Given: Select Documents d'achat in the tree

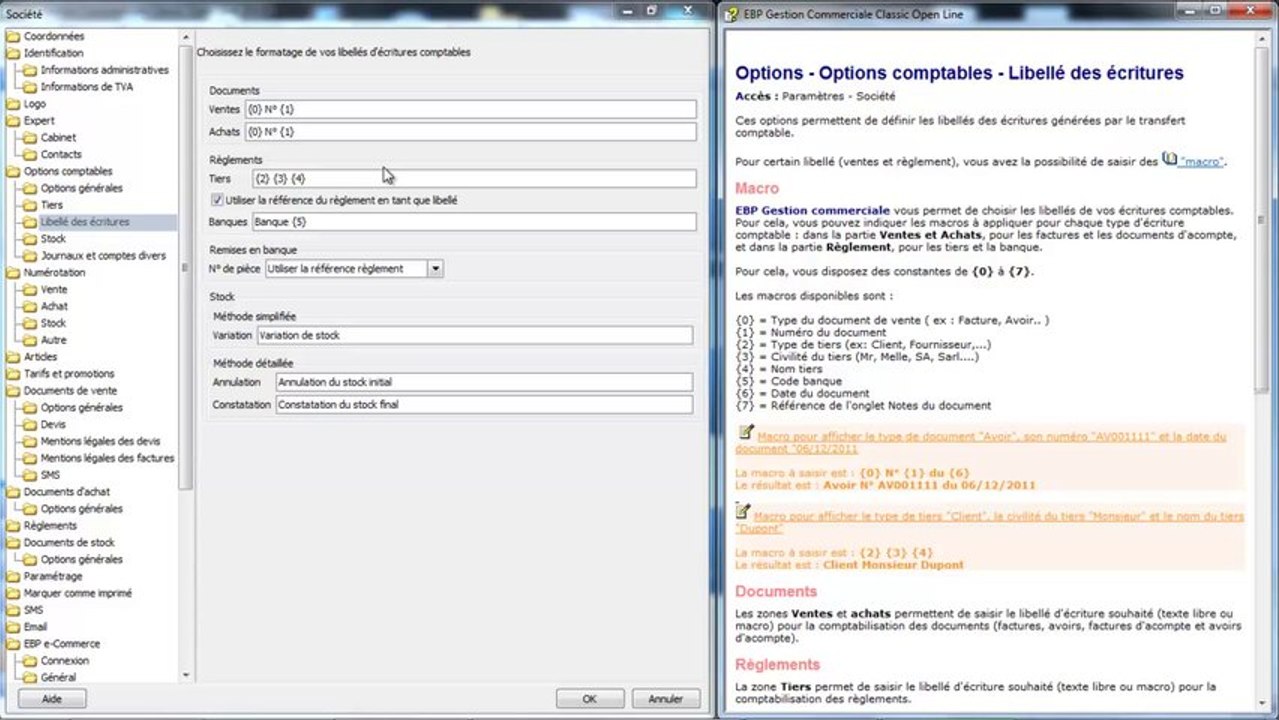Looking at the screenshot, I should click(67, 492).
